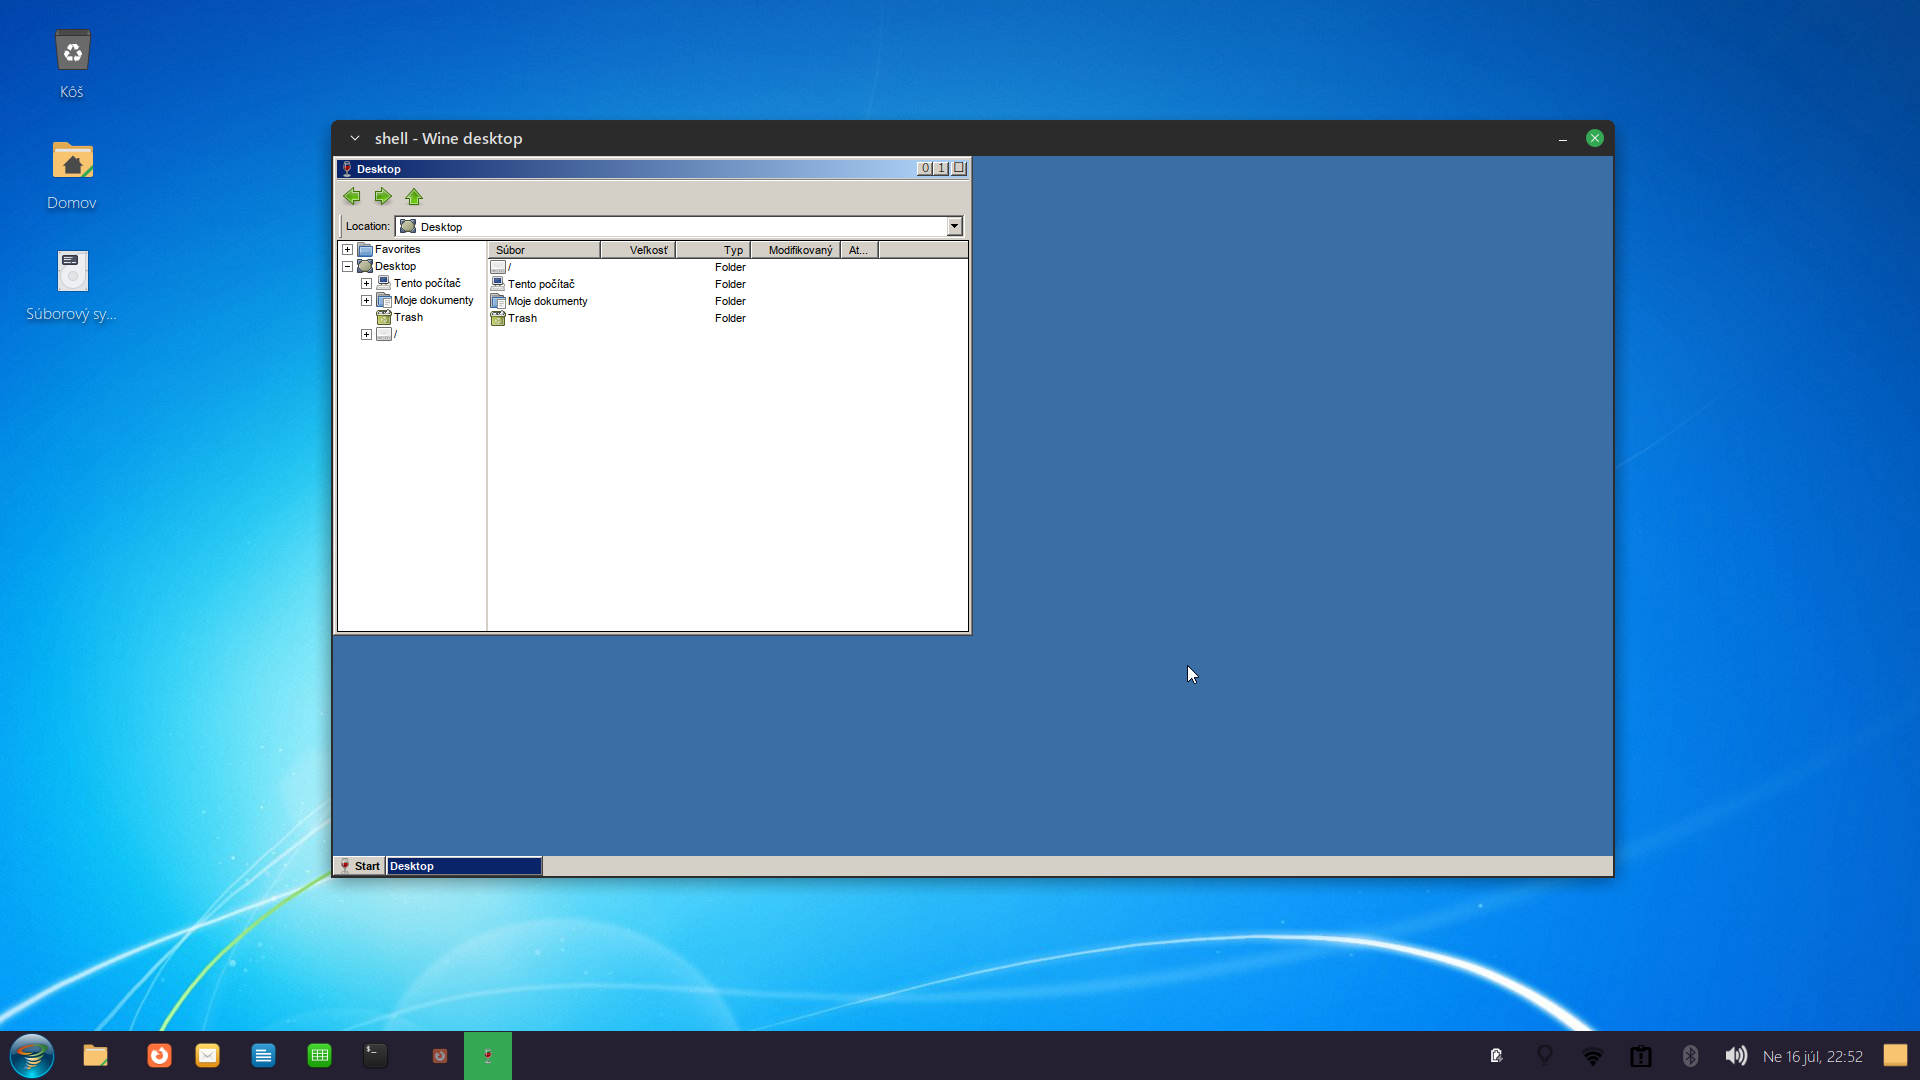Select Trash folder in file list

[522, 318]
